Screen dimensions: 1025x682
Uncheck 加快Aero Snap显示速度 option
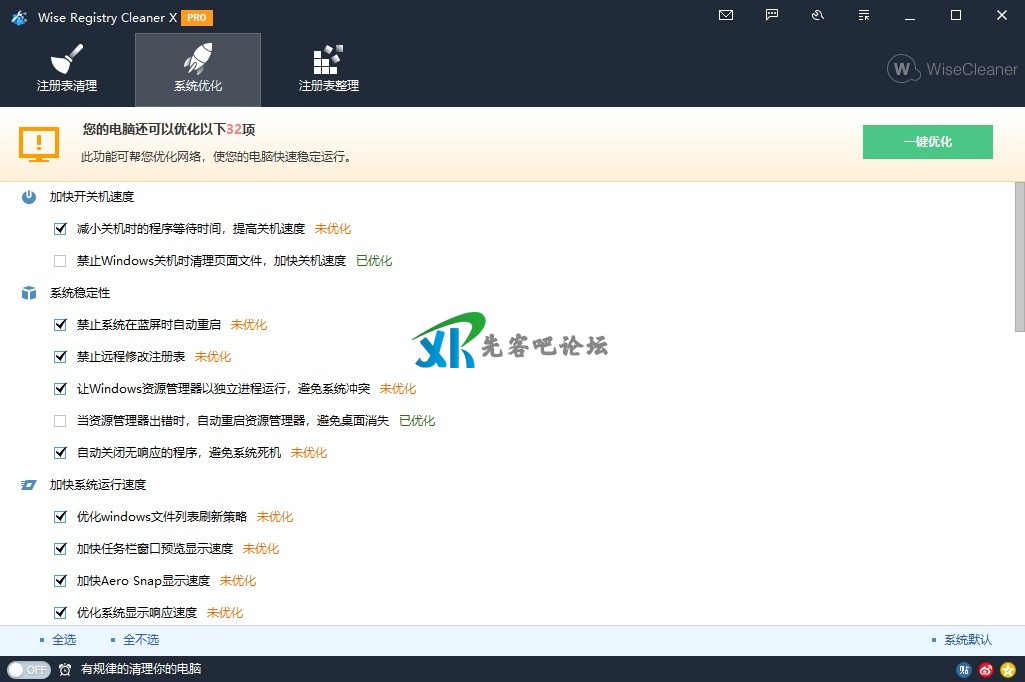(61, 581)
